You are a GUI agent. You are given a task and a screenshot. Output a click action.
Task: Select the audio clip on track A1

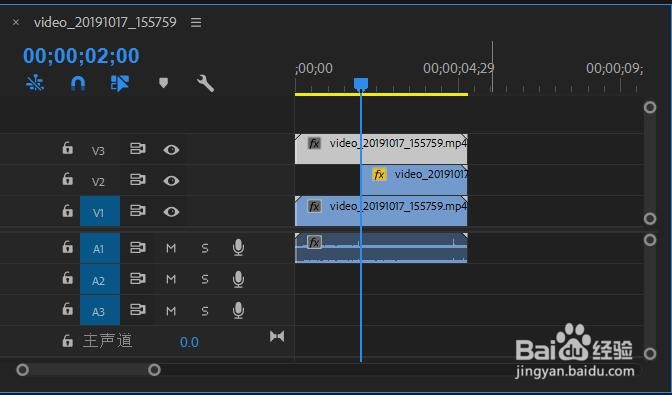[x=381, y=248]
